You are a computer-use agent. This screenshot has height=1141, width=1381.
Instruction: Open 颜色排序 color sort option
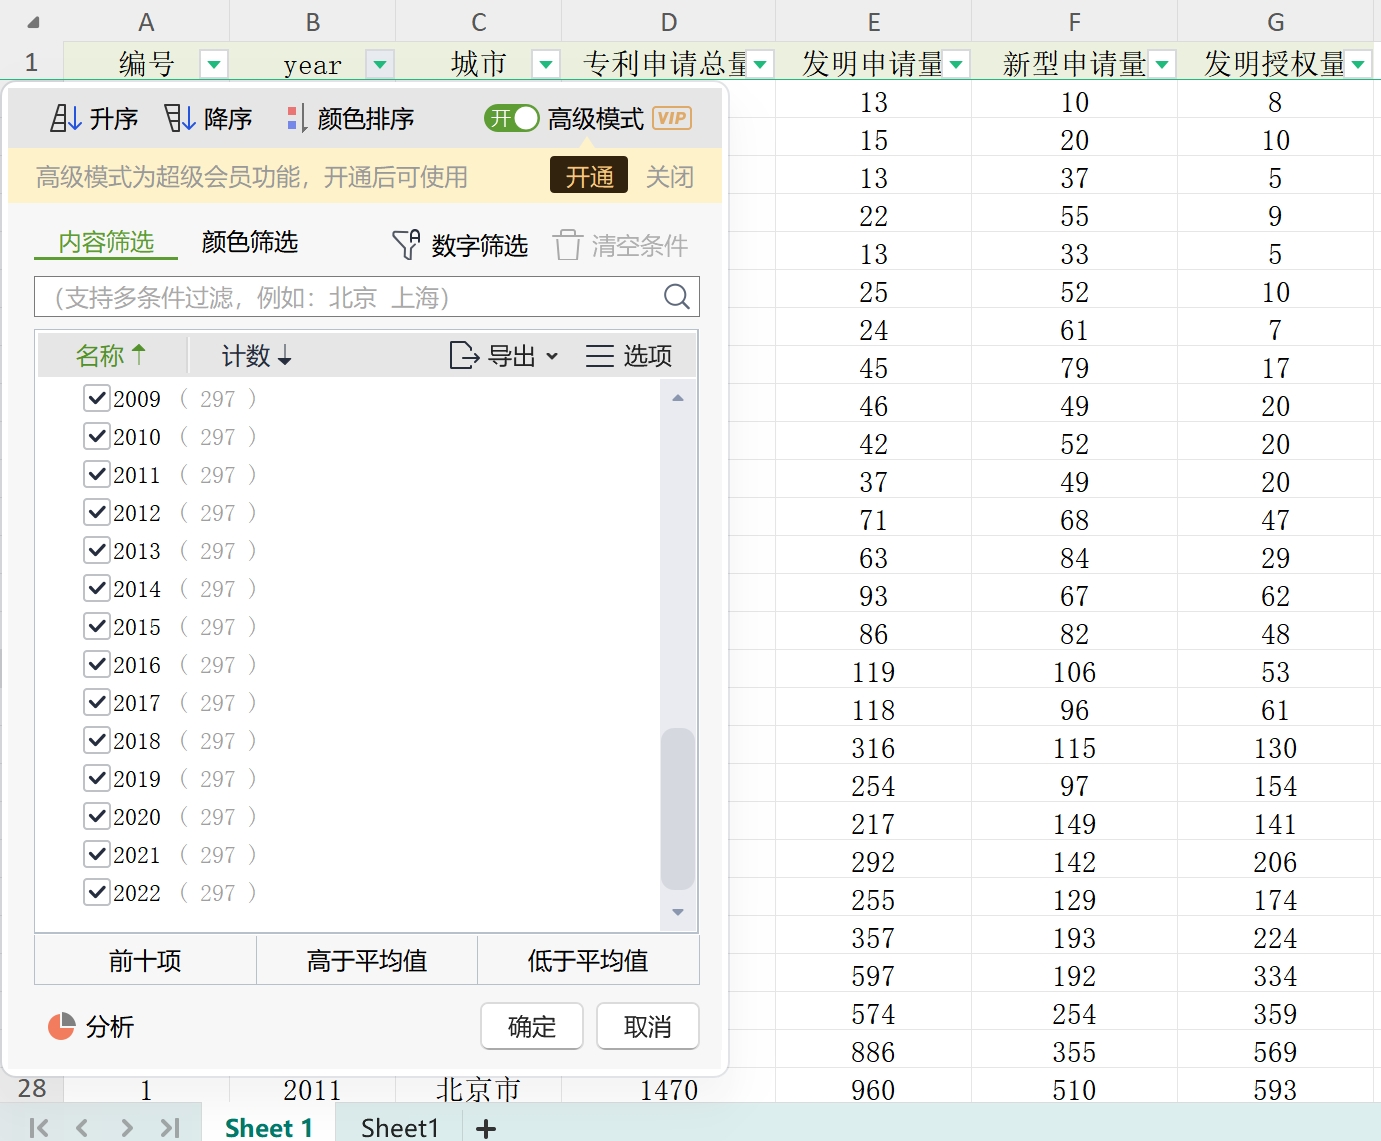coord(350,119)
